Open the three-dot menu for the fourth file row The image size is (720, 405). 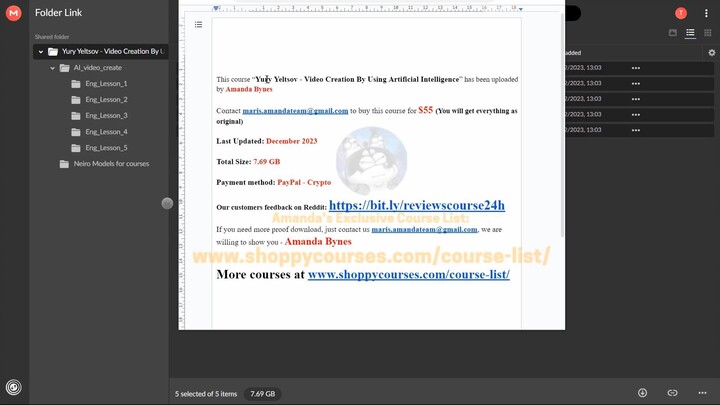[636, 115]
